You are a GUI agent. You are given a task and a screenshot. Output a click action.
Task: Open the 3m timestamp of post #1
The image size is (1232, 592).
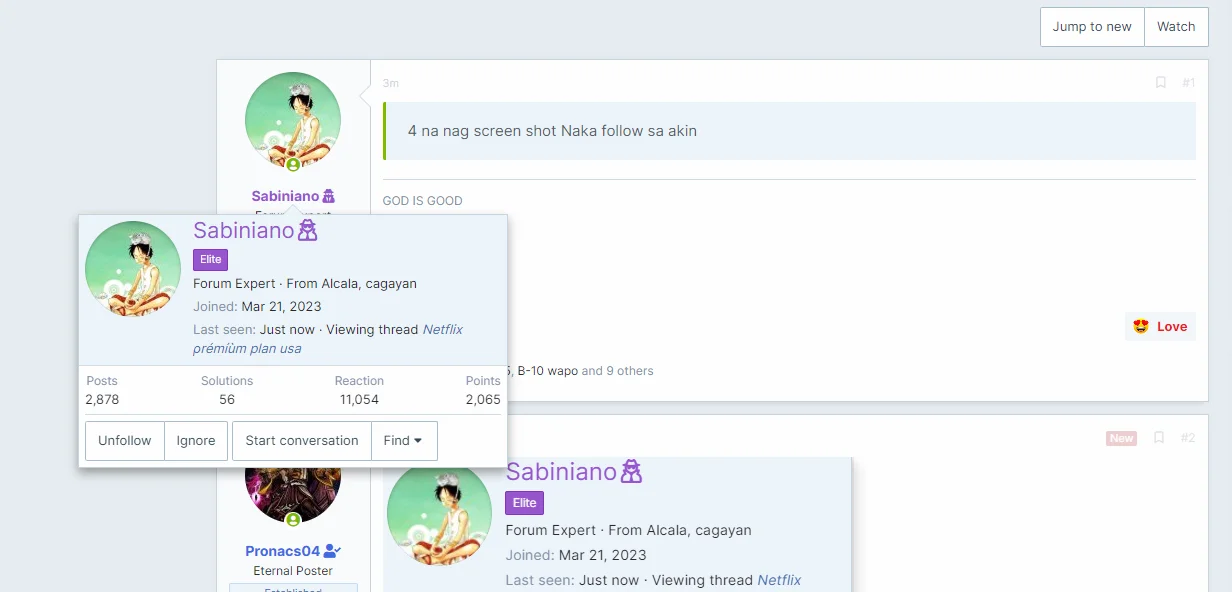[391, 83]
